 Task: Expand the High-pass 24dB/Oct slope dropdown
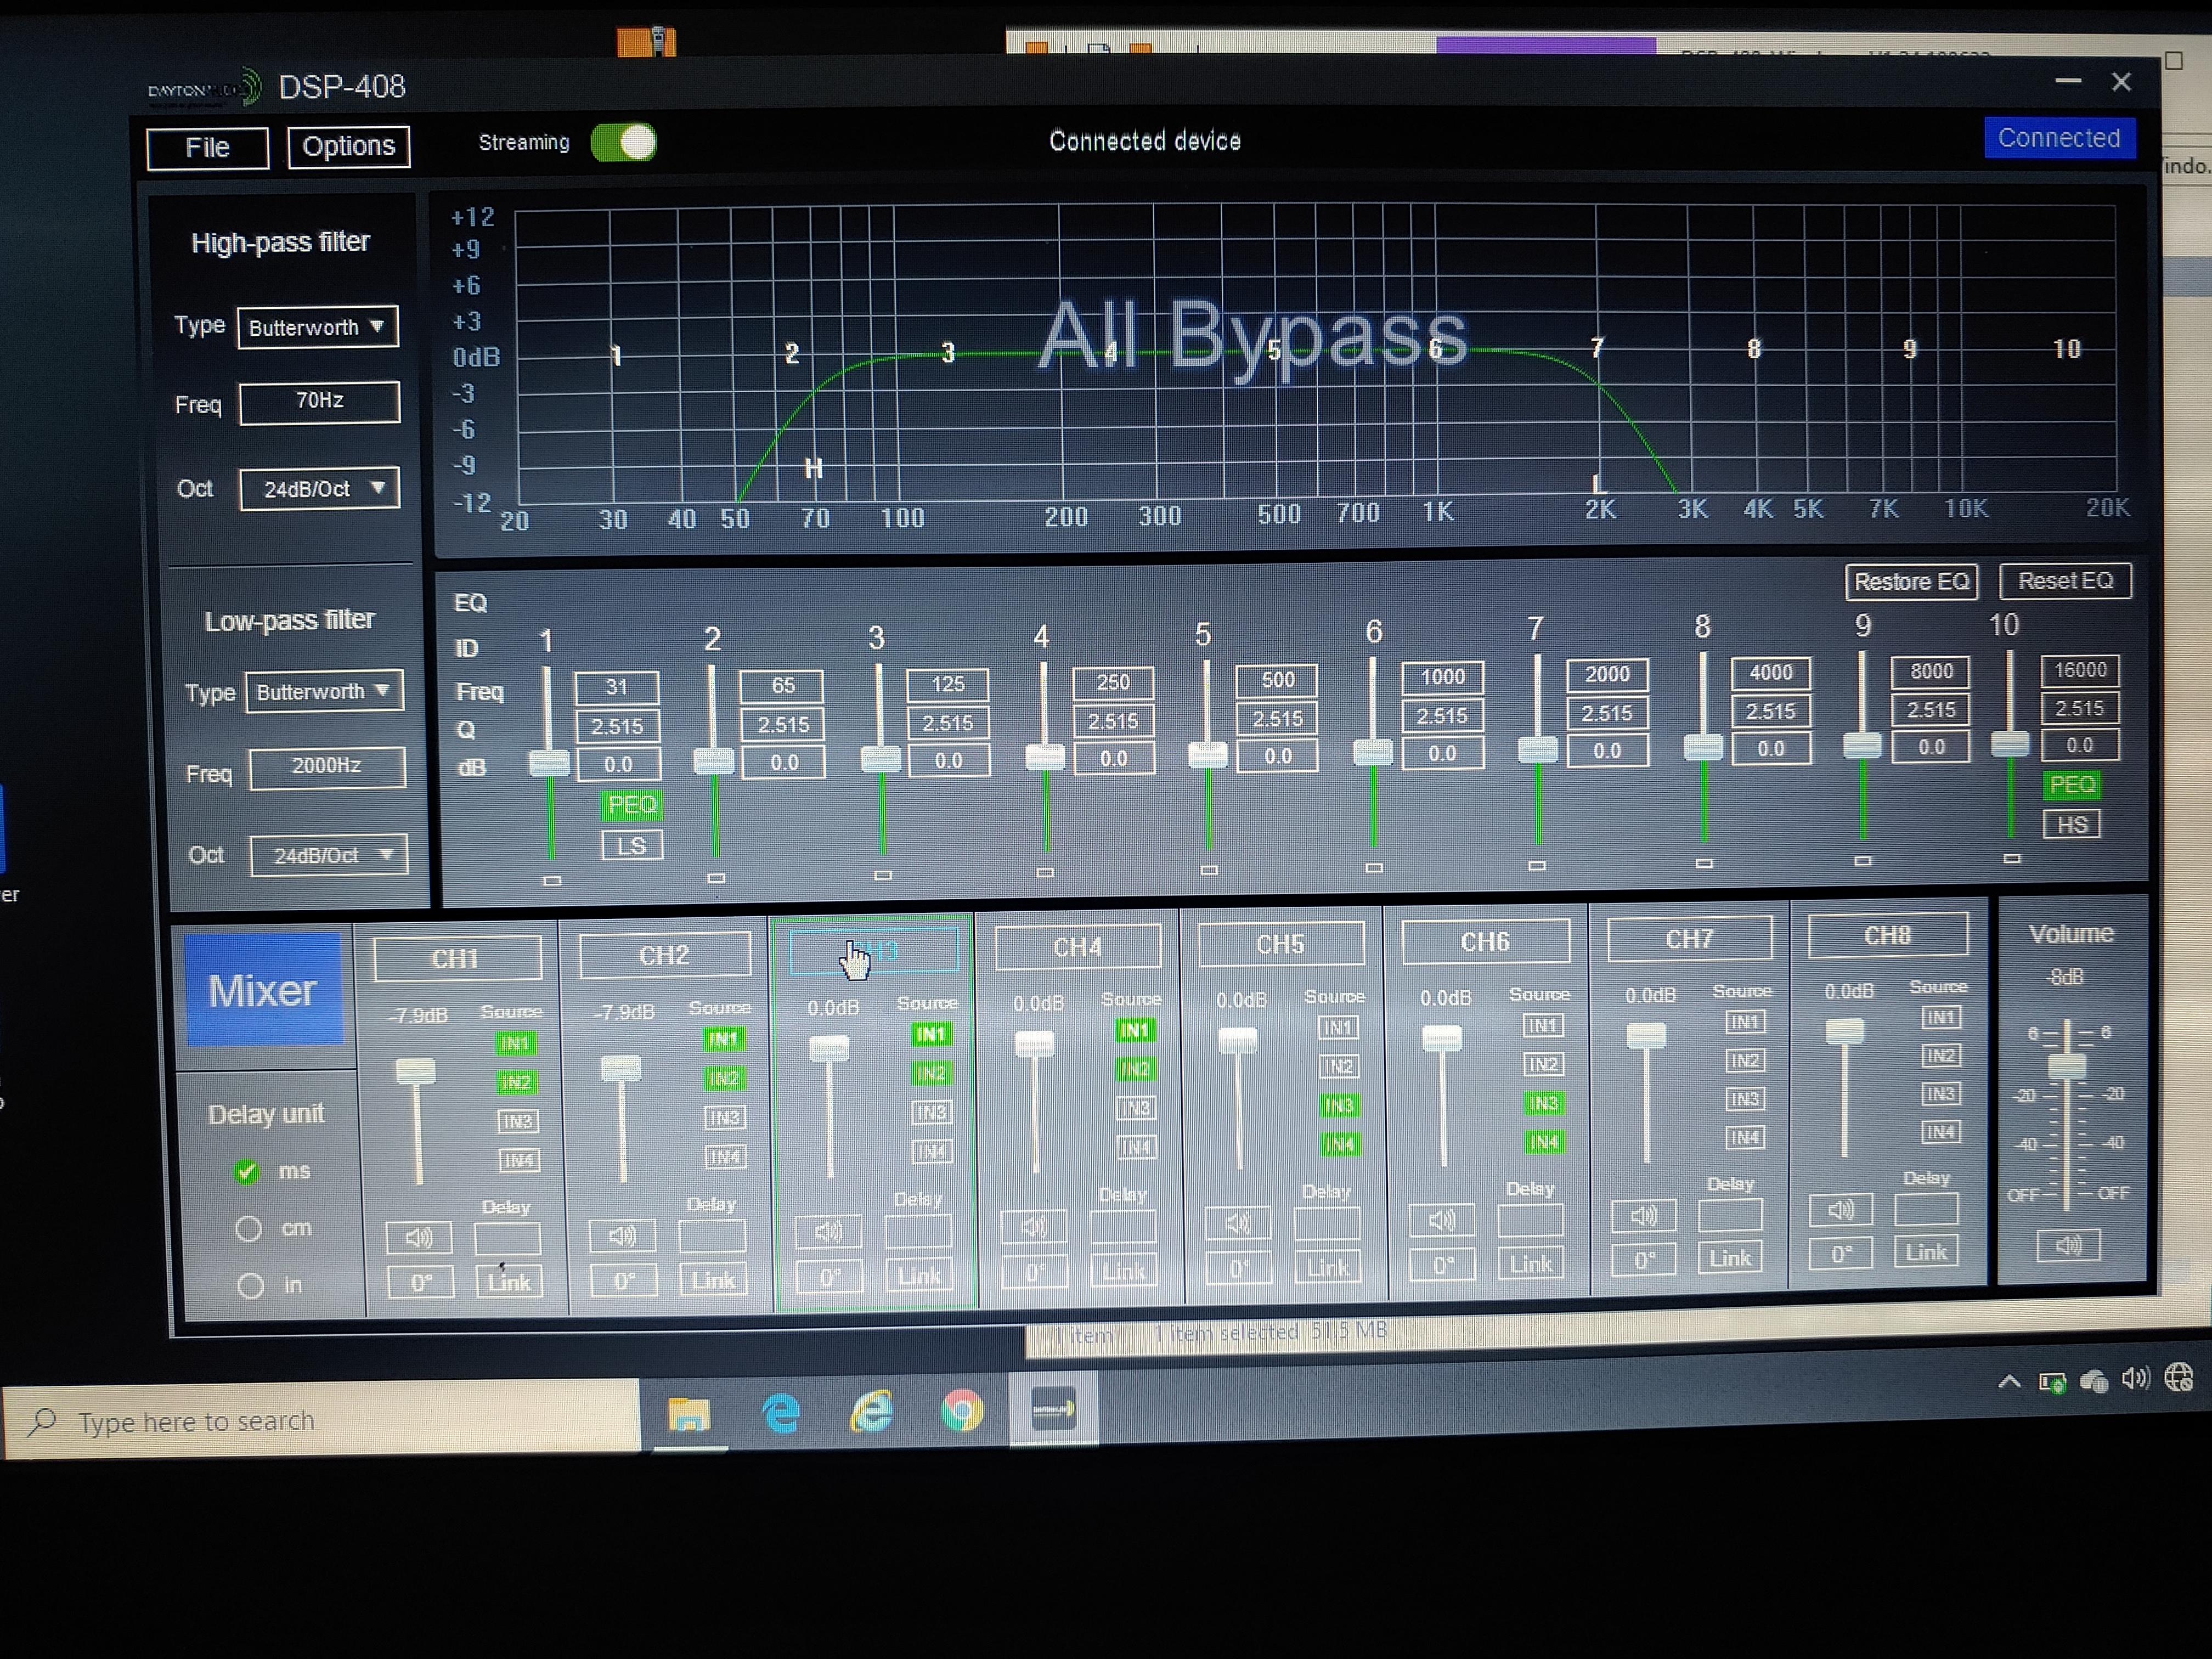pos(319,489)
